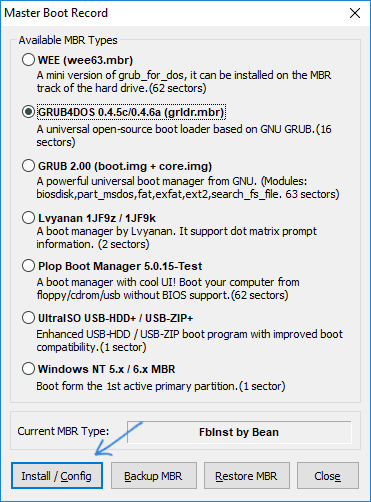371x502 pixels.
Task: Click the GRUB 2.00 modules description text
Action: pyautogui.click(x=188, y=188)
